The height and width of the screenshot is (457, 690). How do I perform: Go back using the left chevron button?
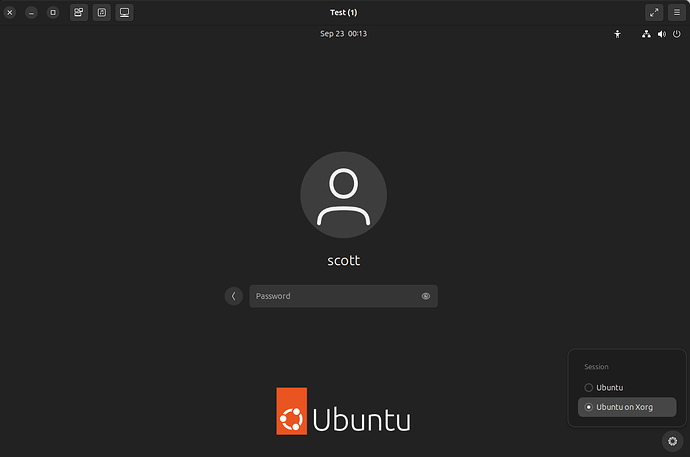(x=234, y=296)
